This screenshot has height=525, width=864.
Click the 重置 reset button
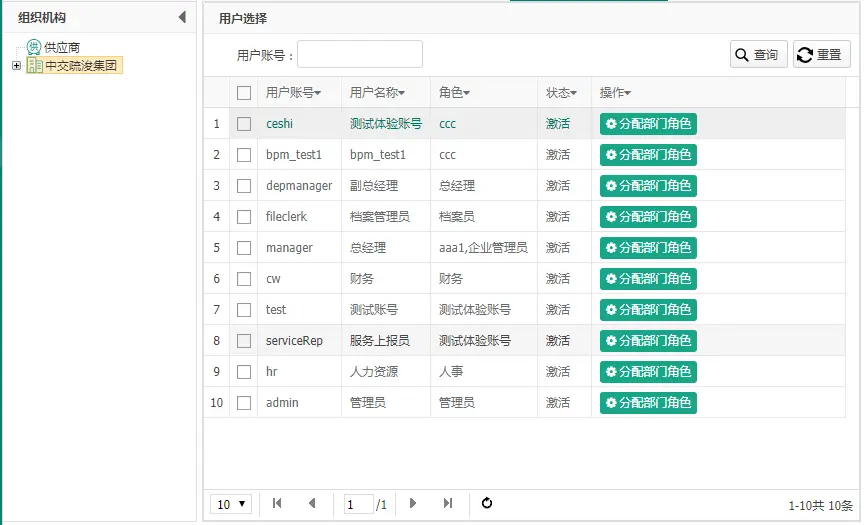[822, 55]
